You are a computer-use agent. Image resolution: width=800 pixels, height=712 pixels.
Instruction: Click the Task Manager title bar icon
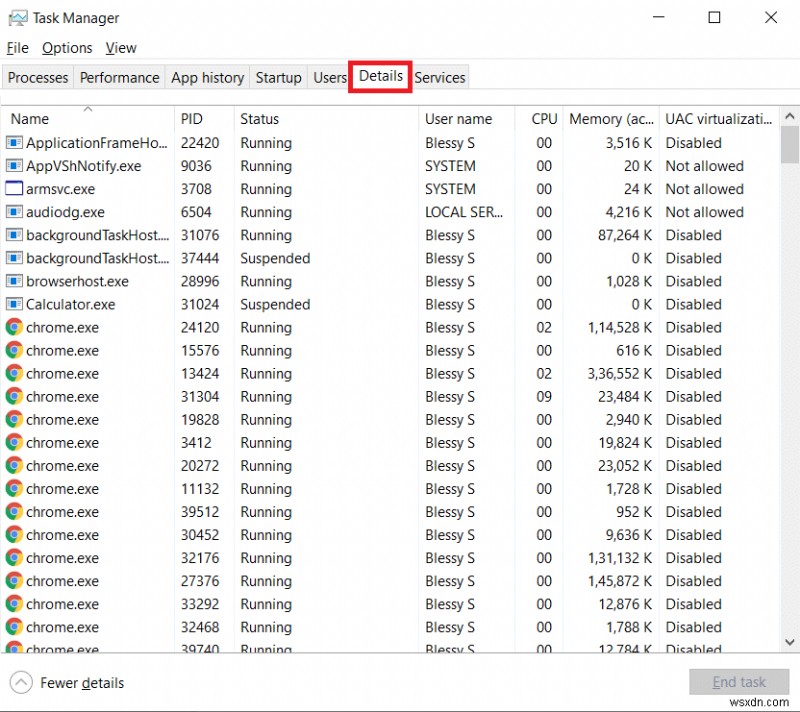coord(18,17)
